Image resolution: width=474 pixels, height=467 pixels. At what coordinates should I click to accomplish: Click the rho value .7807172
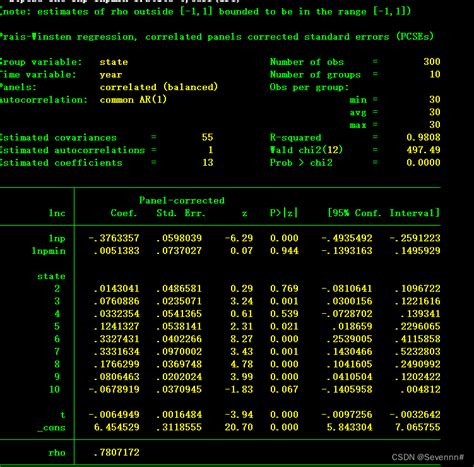116,452
